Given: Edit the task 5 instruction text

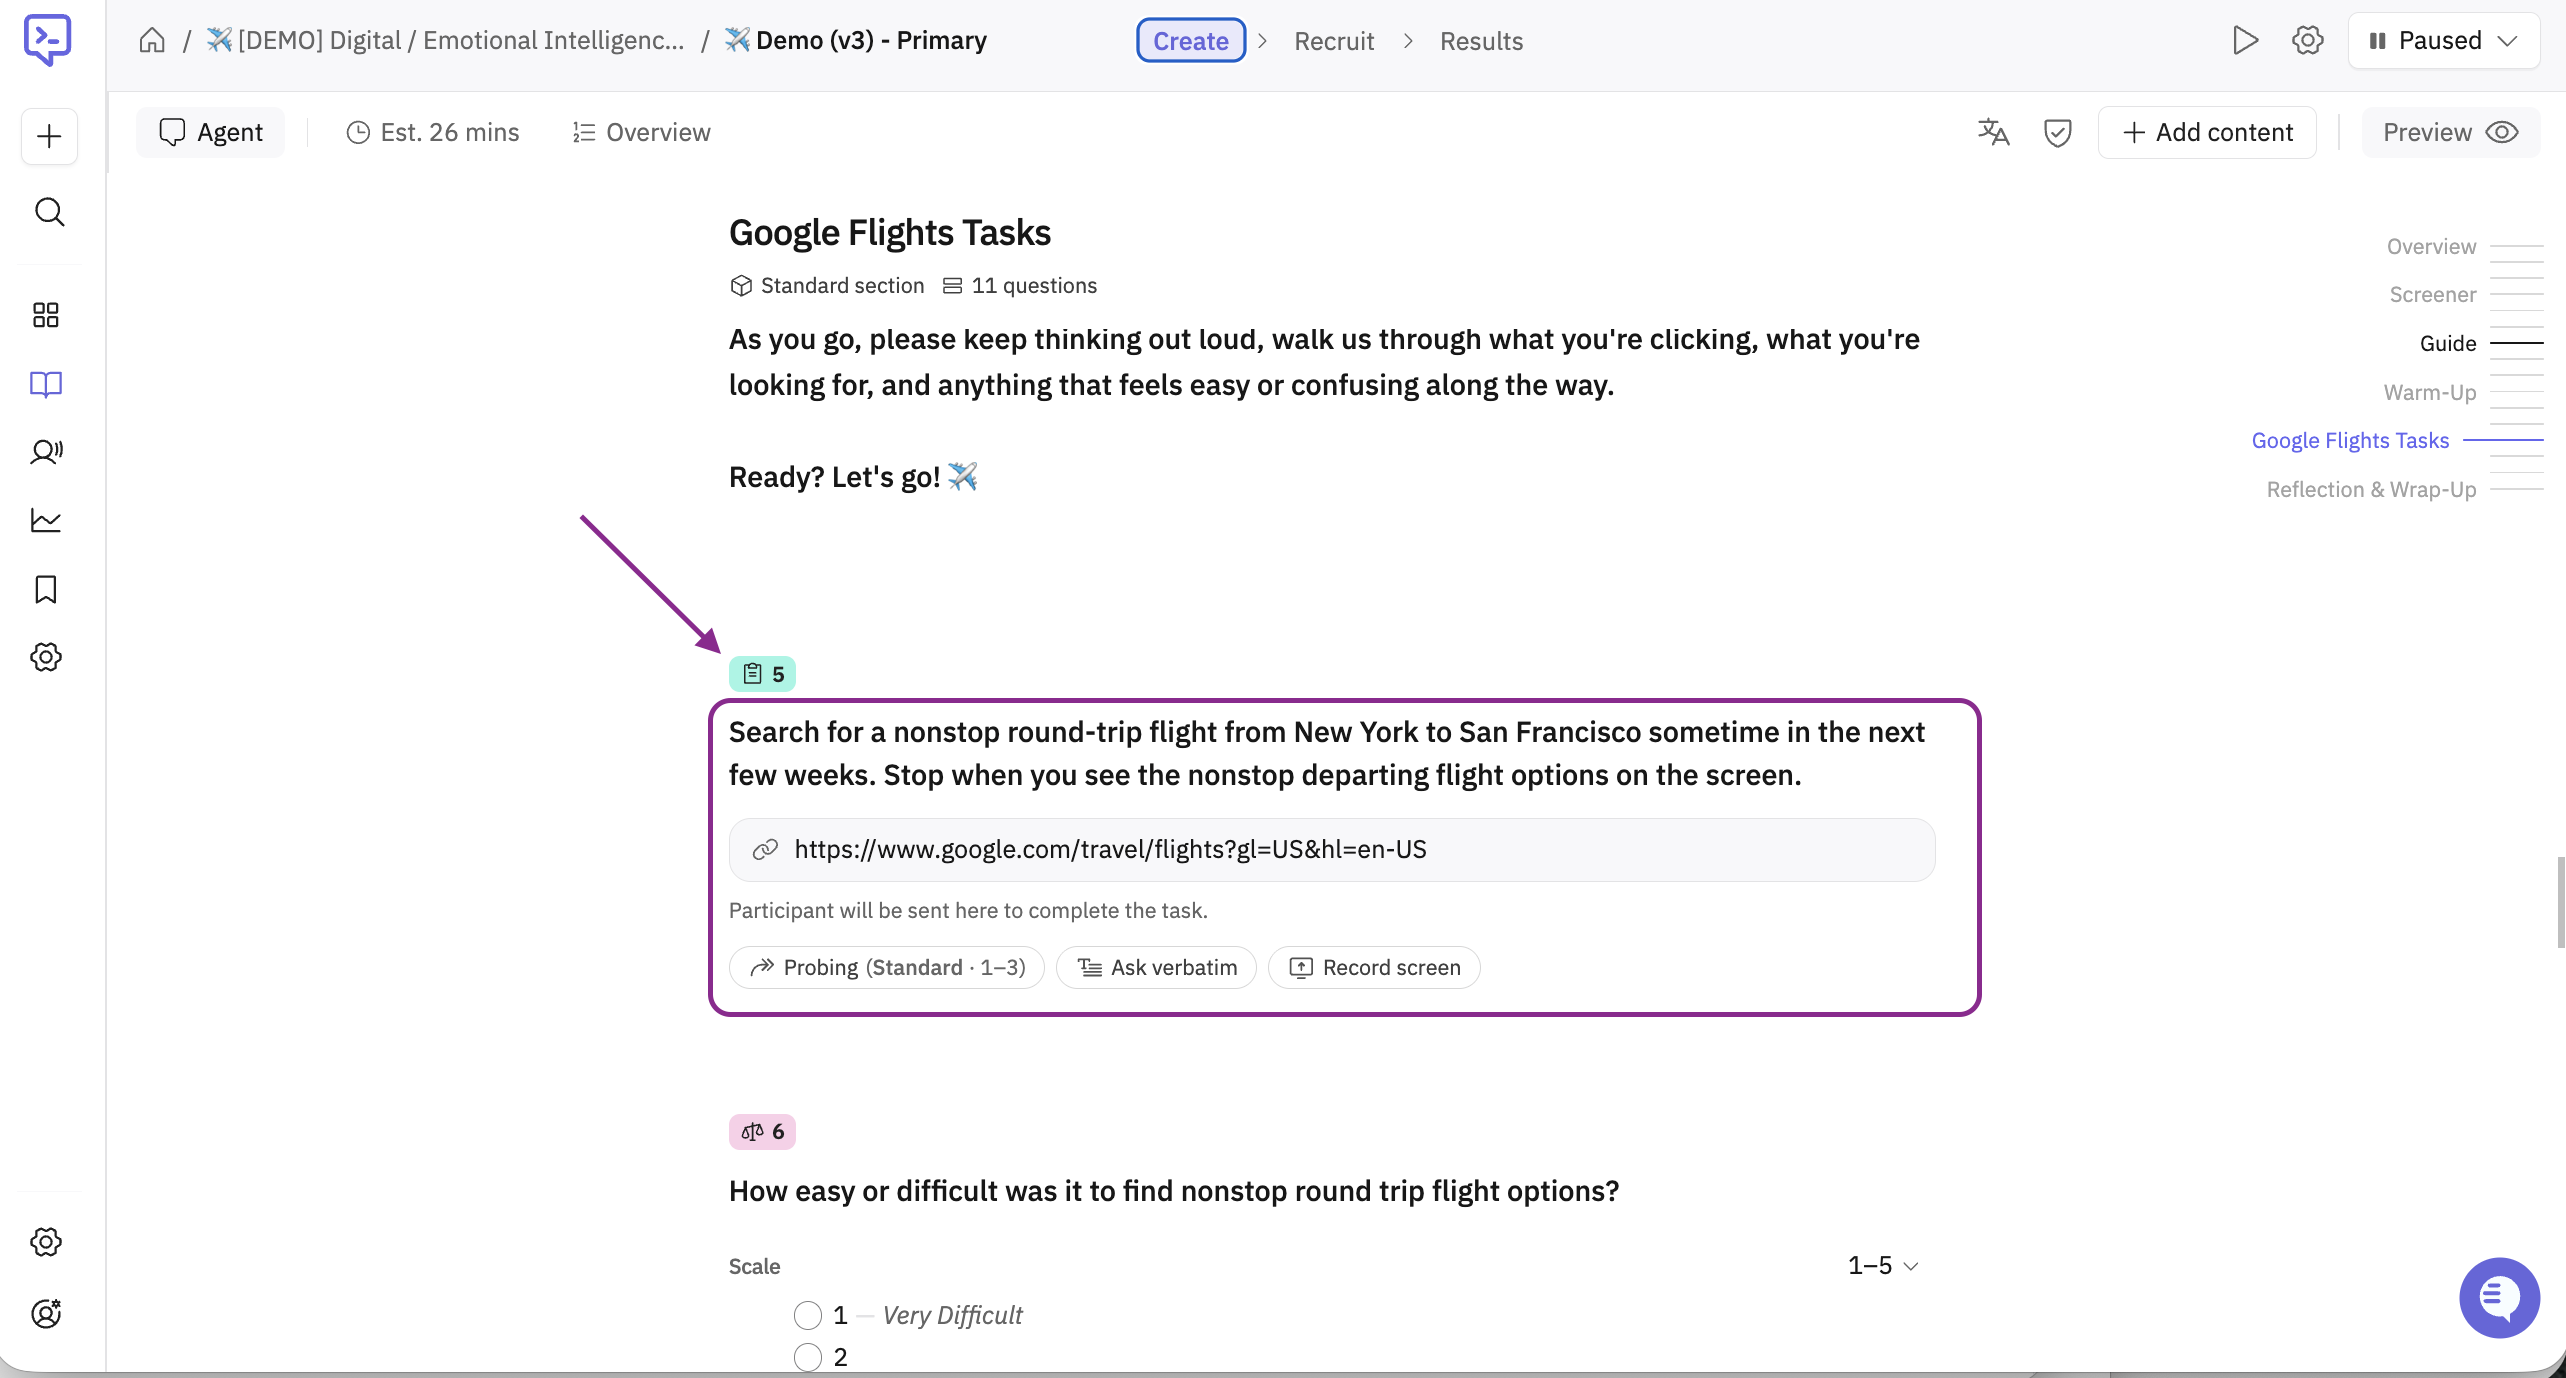Looking at the screenshot, I should click(x=1327, y=753).
